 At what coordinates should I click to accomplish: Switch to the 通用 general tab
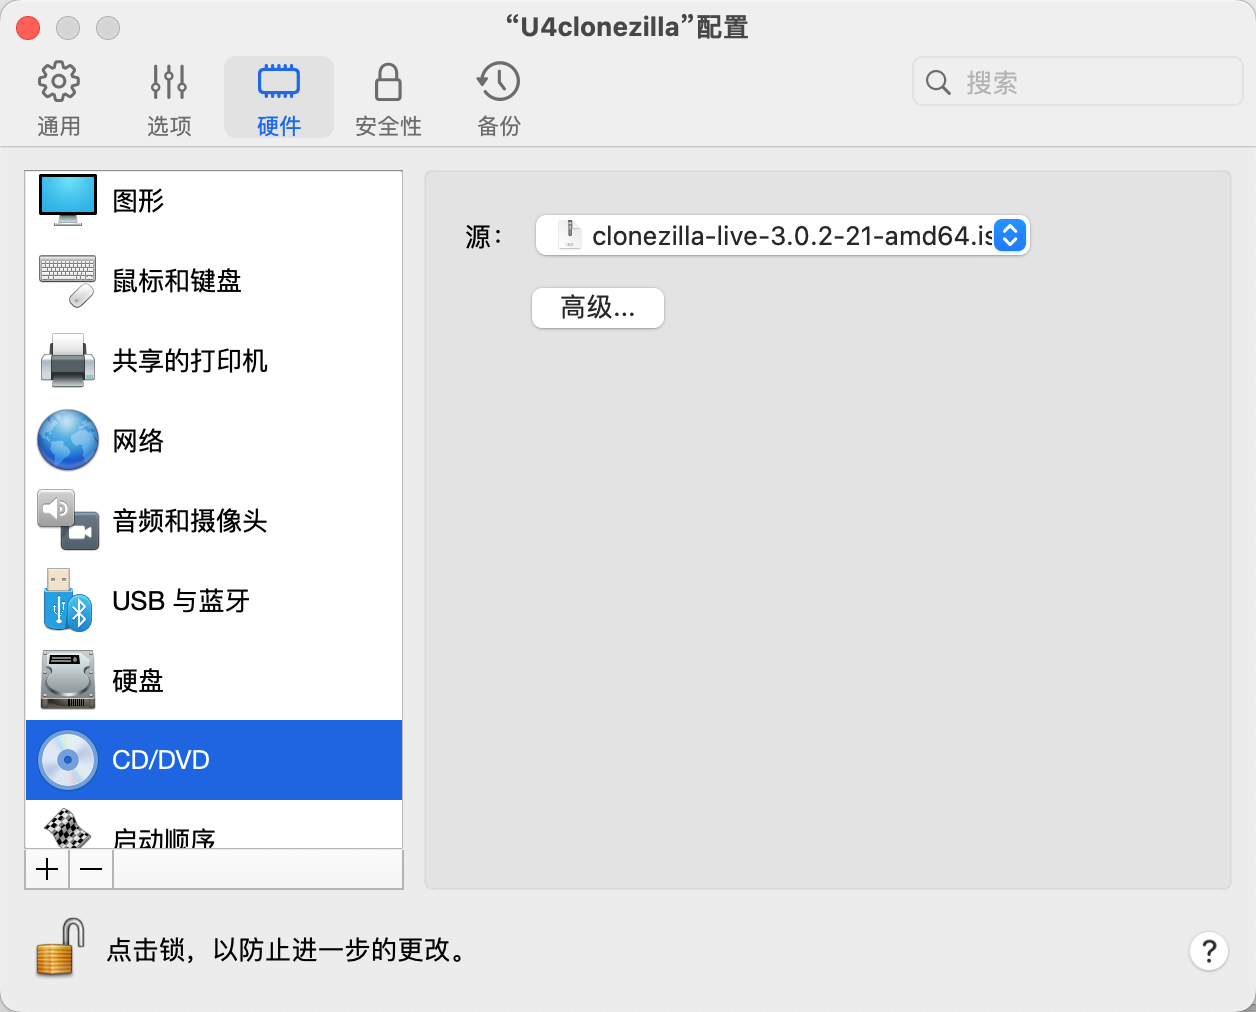point(59,98)
